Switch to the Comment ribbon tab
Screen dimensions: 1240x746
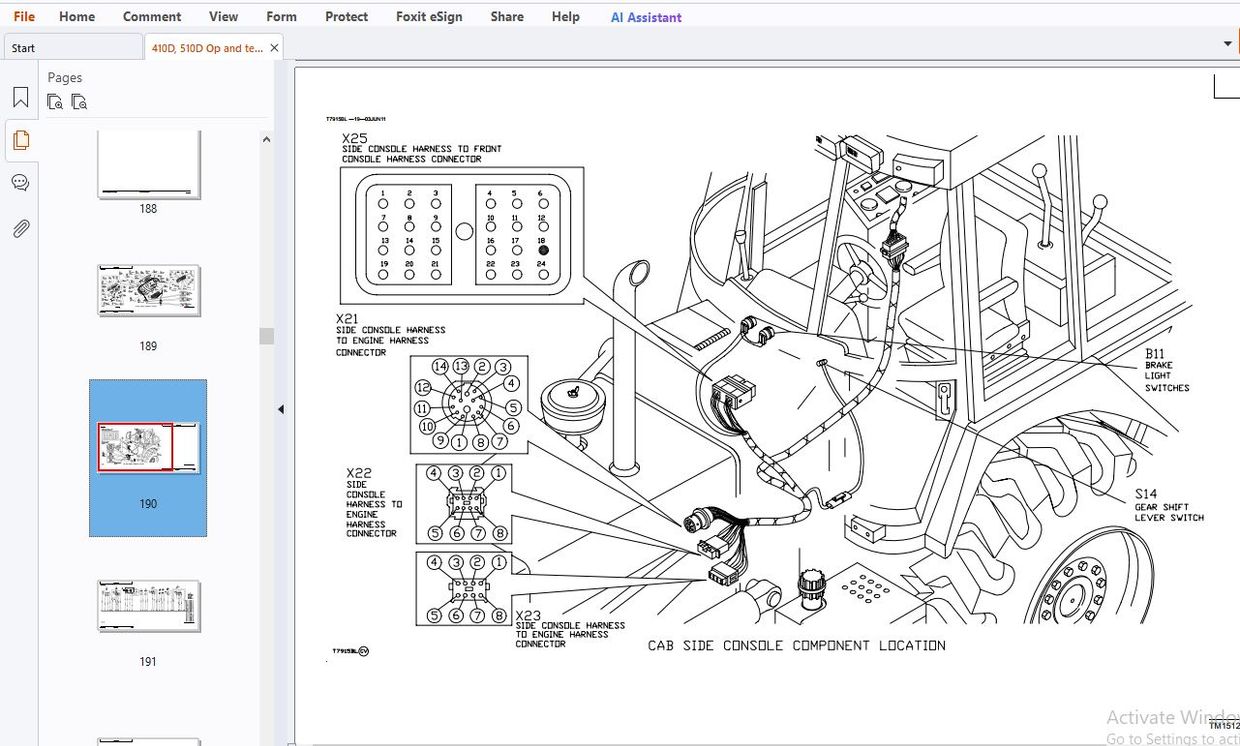tap(152, 17)
